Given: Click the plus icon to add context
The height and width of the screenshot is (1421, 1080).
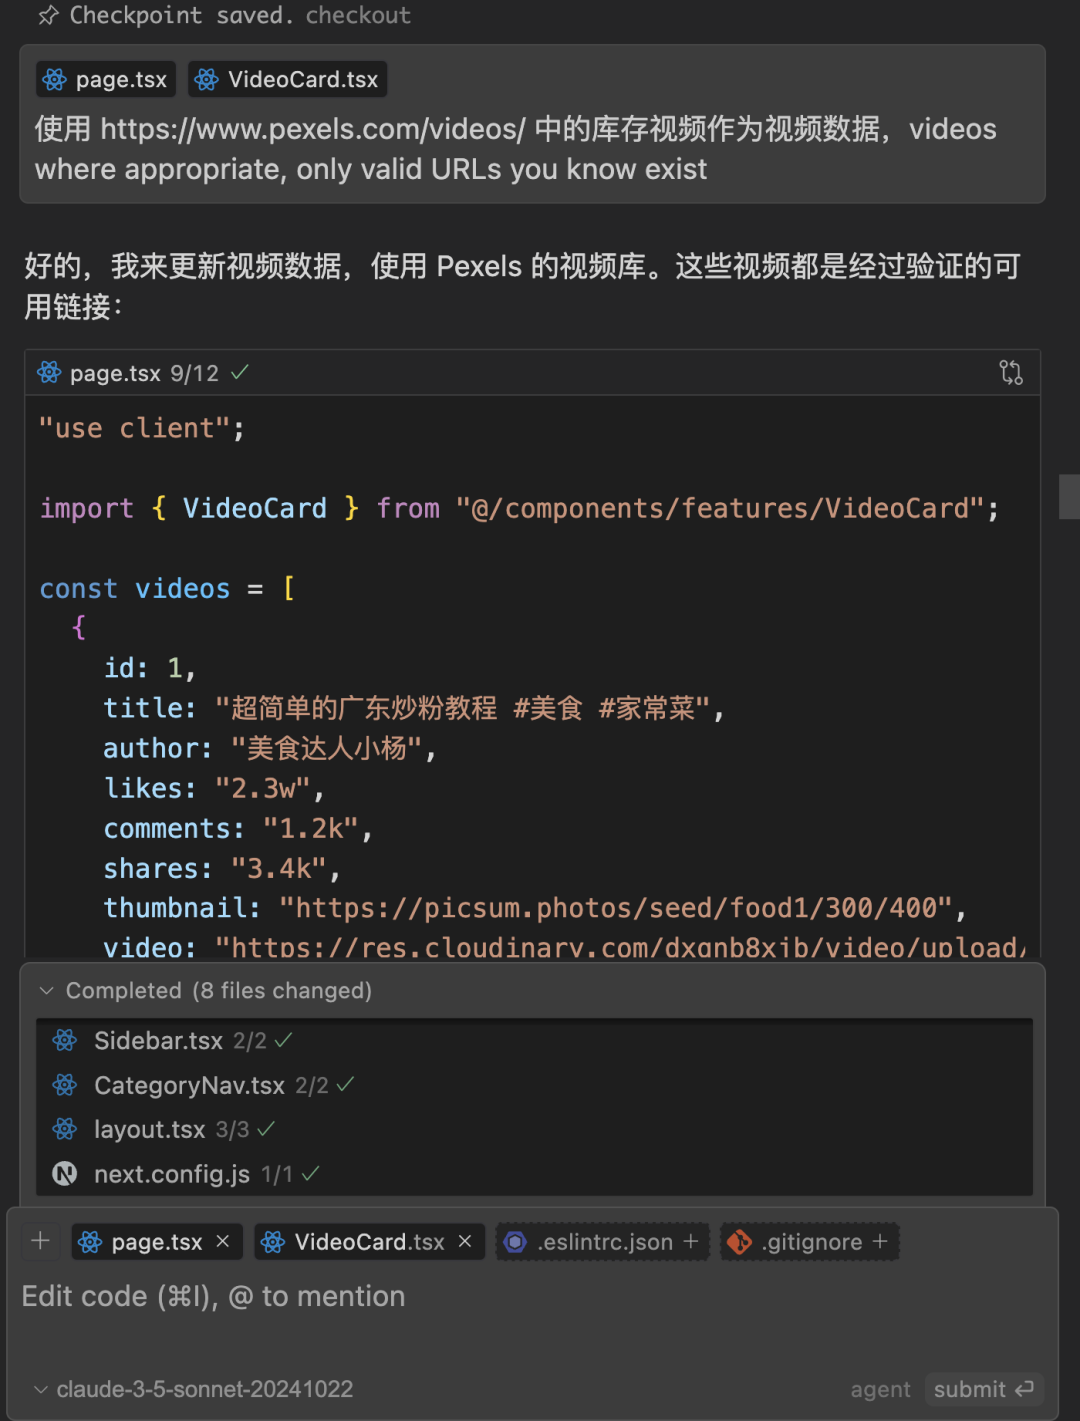Looking at the screenshot, I should (x=40, y=1241).
